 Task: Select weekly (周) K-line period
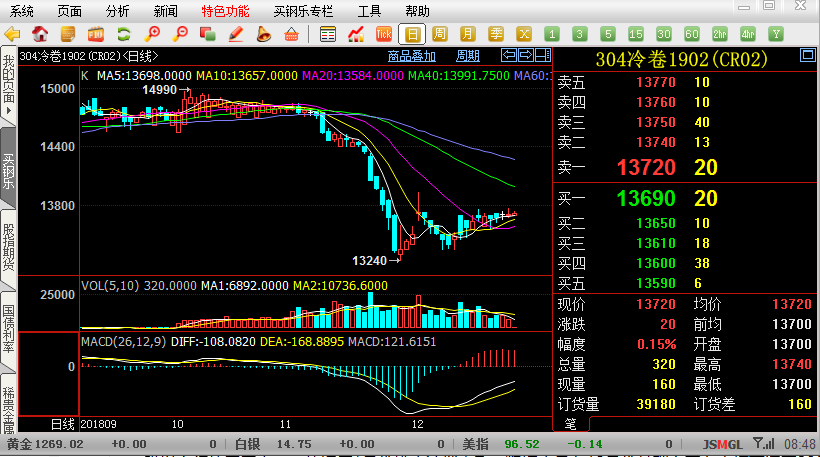tap(440, 35)
